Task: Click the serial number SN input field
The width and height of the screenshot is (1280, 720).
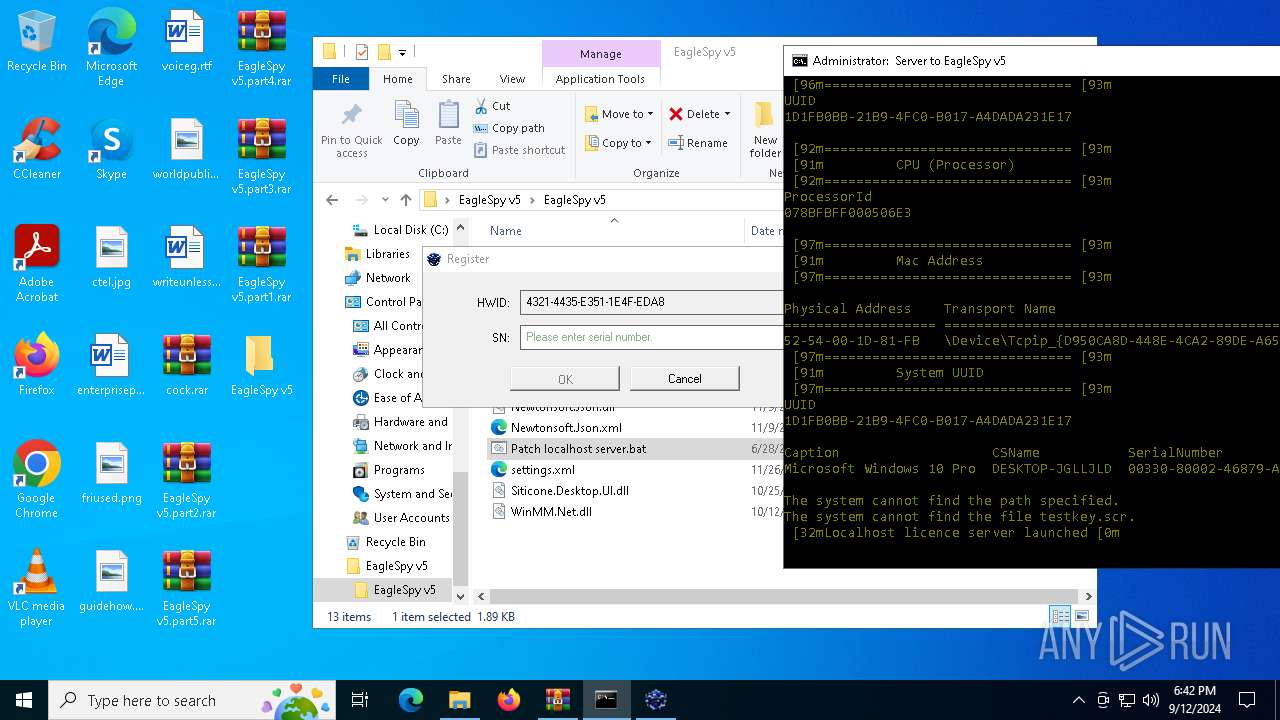Action: [651, 337]
